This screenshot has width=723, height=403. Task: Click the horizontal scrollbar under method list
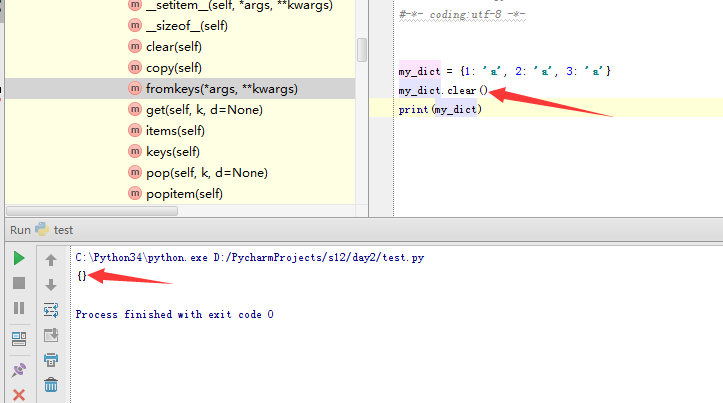[x=92, y=211]
